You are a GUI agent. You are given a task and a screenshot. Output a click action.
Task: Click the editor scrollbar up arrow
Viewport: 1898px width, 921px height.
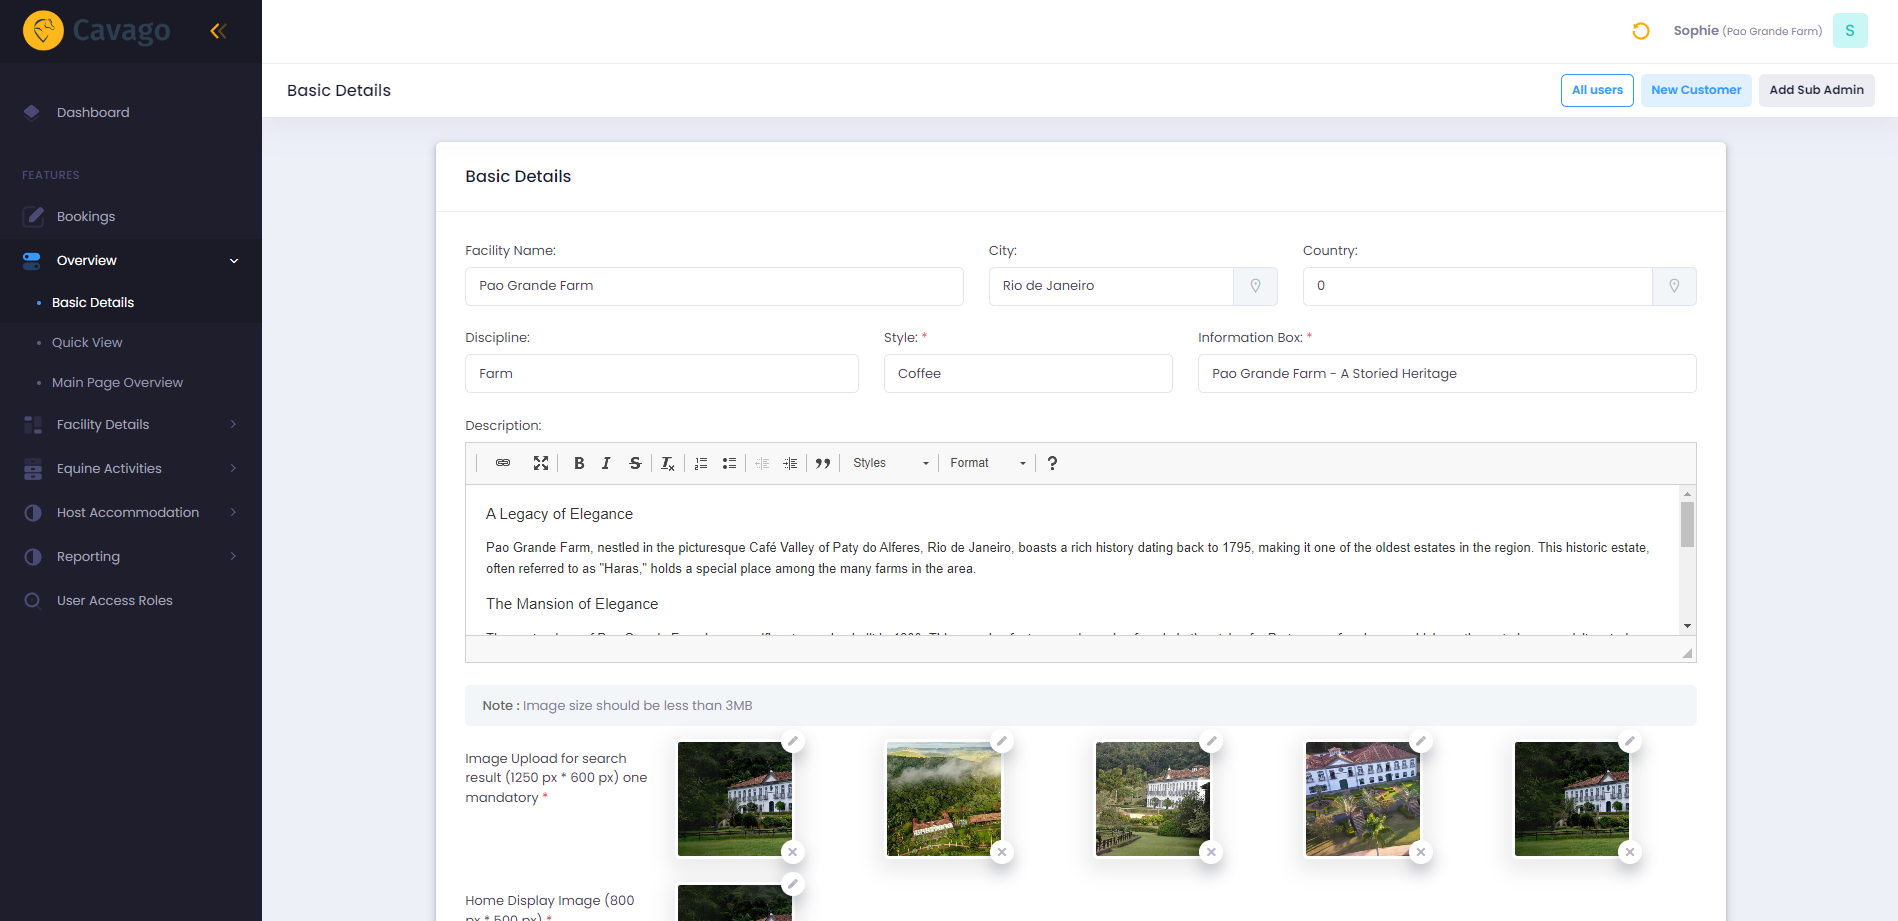coord(1687,494)
